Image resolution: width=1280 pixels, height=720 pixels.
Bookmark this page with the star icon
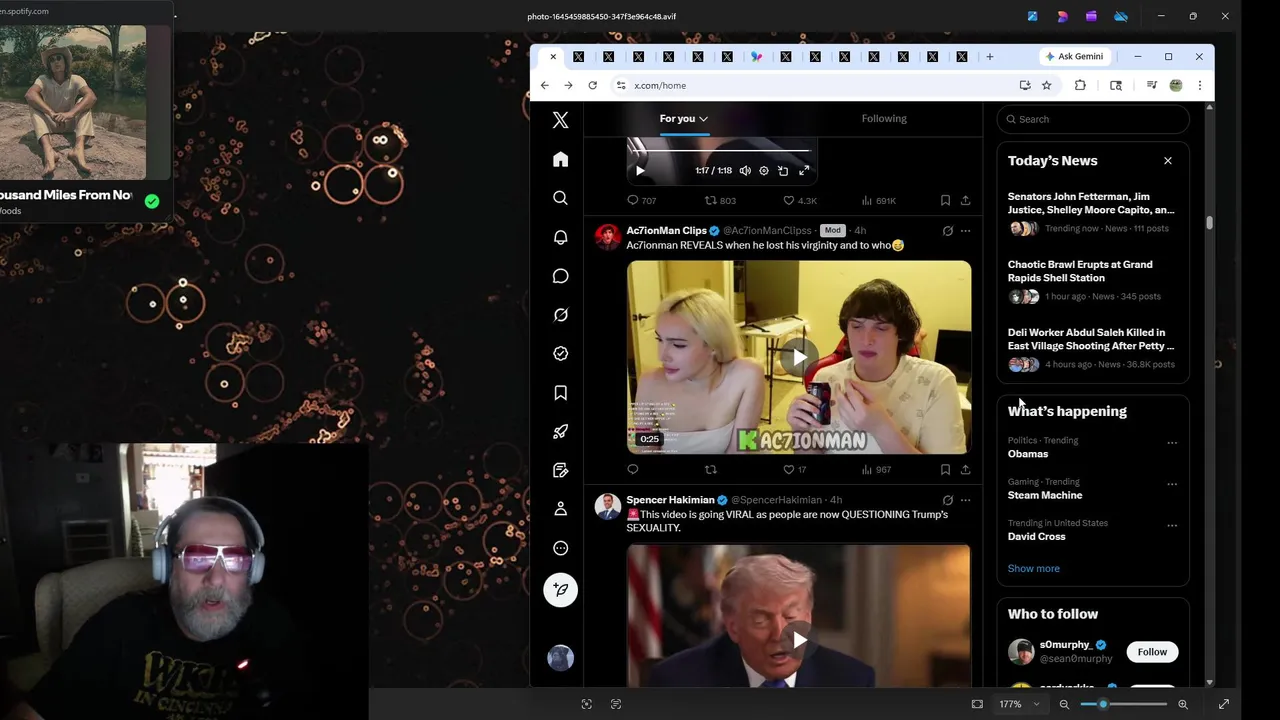pos(1046,85)
